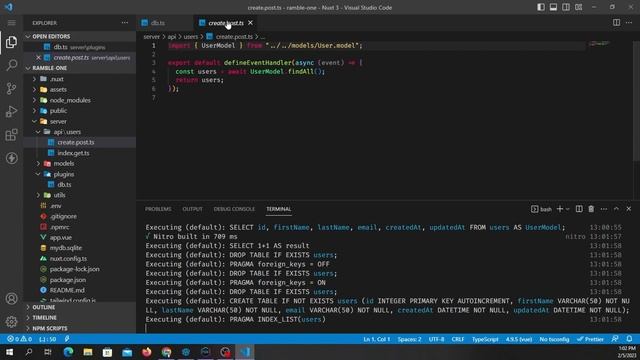Image resolution: width=640 pixels, height=360 pixels.
Task: Toggle the primary side bar layout icon
Action: (x=541, y=7)
